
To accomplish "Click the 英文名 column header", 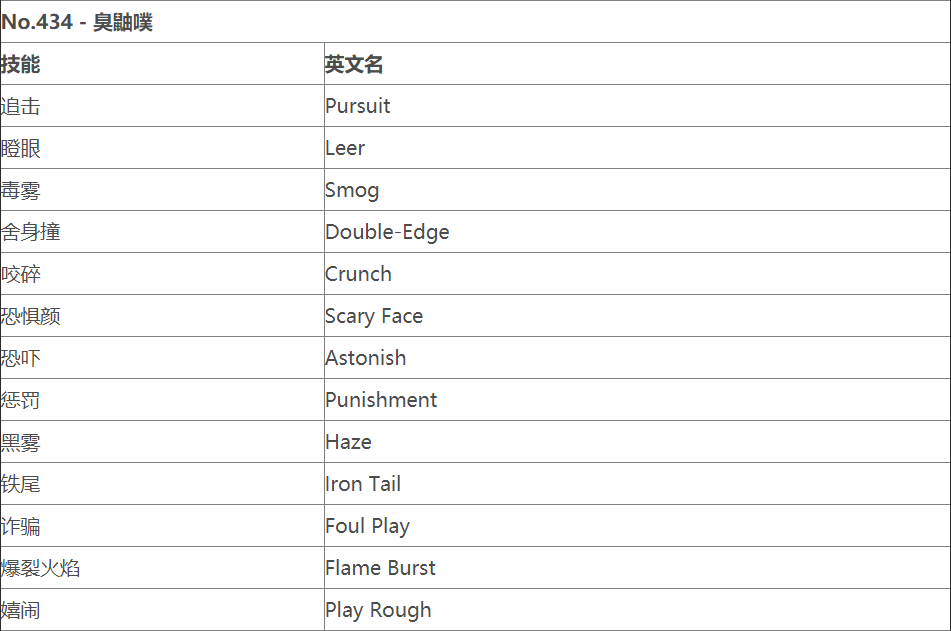I will coord(354,64).
